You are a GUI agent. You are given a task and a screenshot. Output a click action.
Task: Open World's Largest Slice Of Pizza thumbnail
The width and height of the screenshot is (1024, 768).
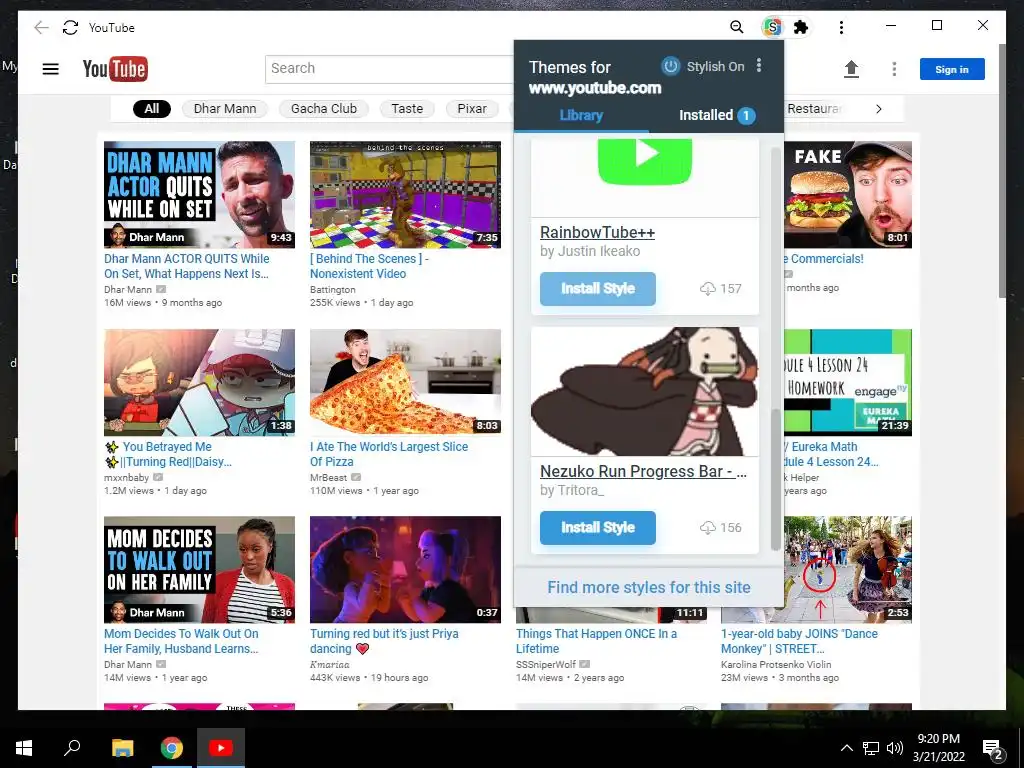pyautogui.click(x=405, y=383)
